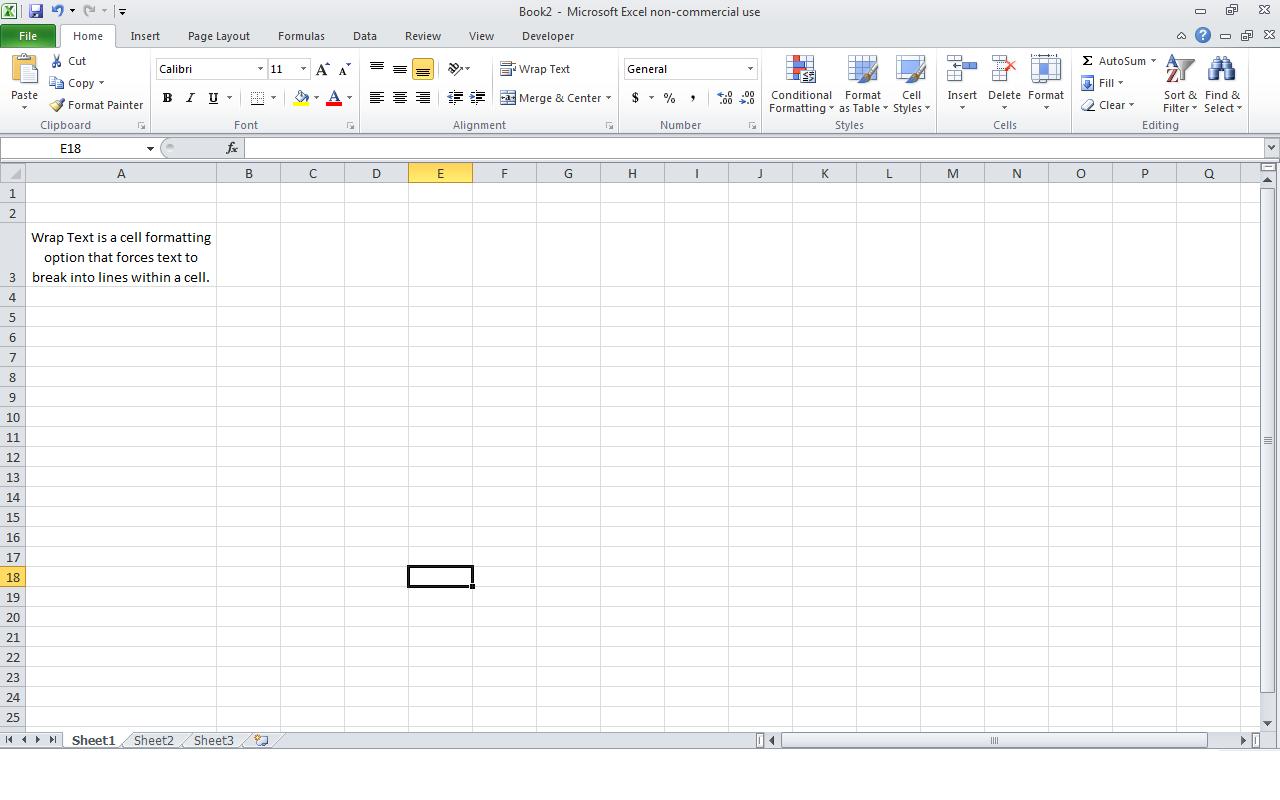Switch to the Formulas ribbon tab
The width and height of the screenshot is (1280, 800).
pos(301,36)
